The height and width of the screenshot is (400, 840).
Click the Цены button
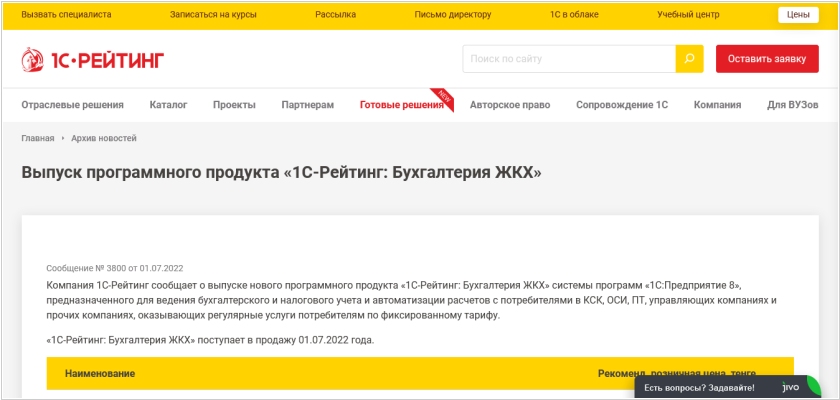(798, 15)
